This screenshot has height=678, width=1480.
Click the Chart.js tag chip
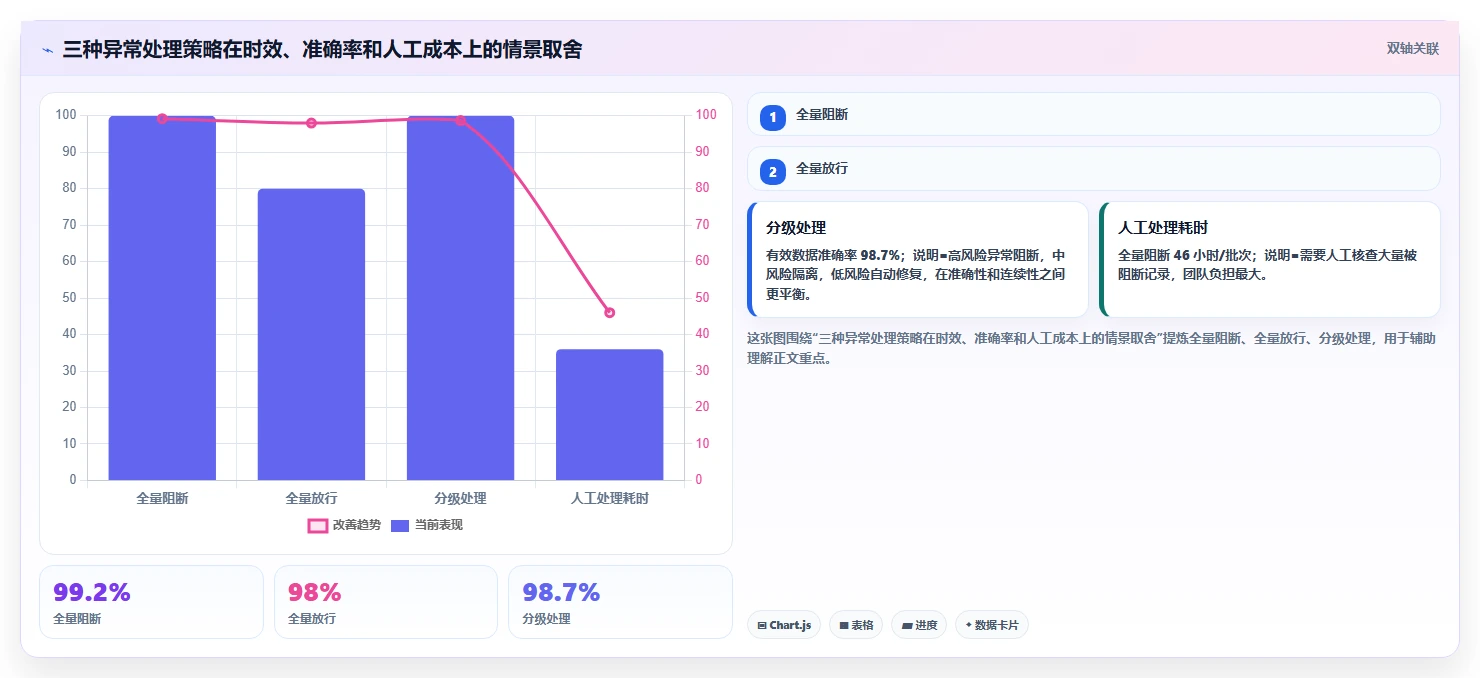click(784, 625)
